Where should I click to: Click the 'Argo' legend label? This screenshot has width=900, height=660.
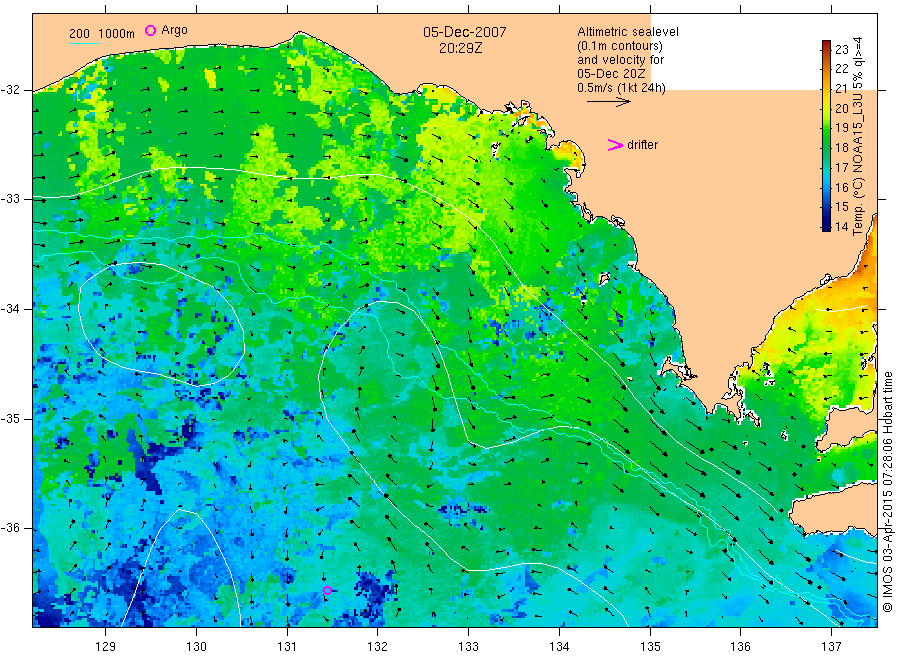174,30
